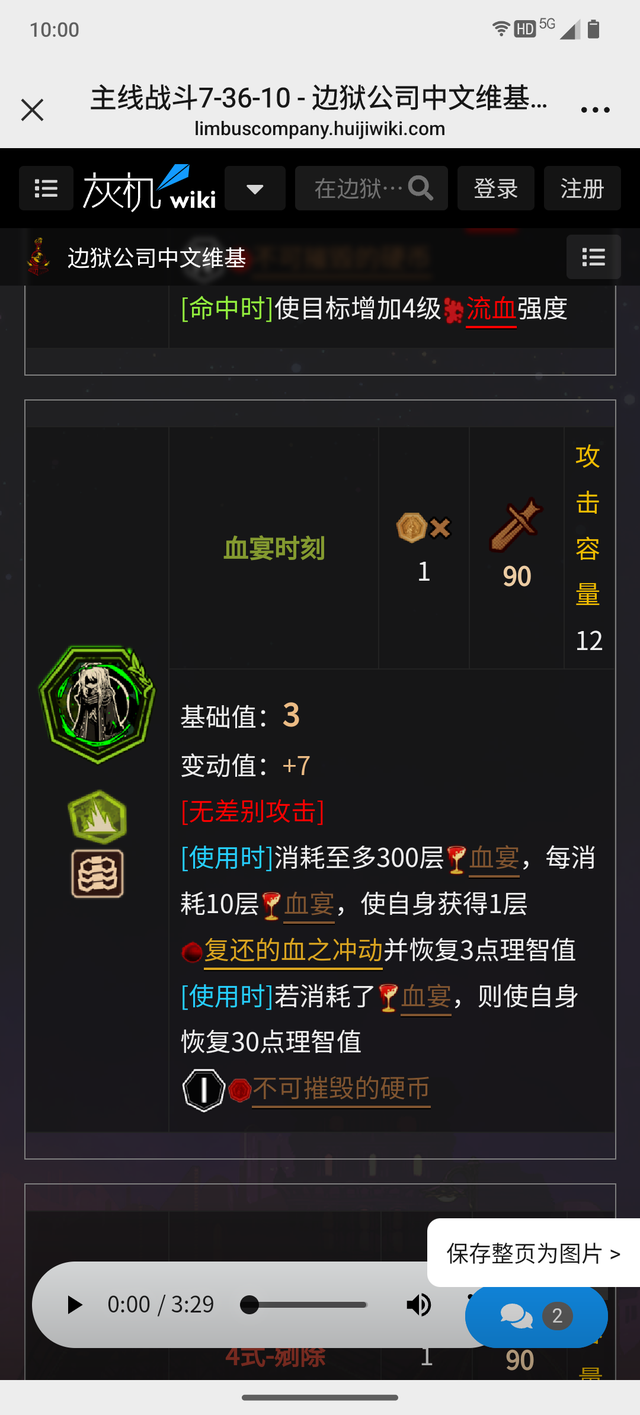
Task: Click the 注册 register button
Action: (x=582, y=188)
